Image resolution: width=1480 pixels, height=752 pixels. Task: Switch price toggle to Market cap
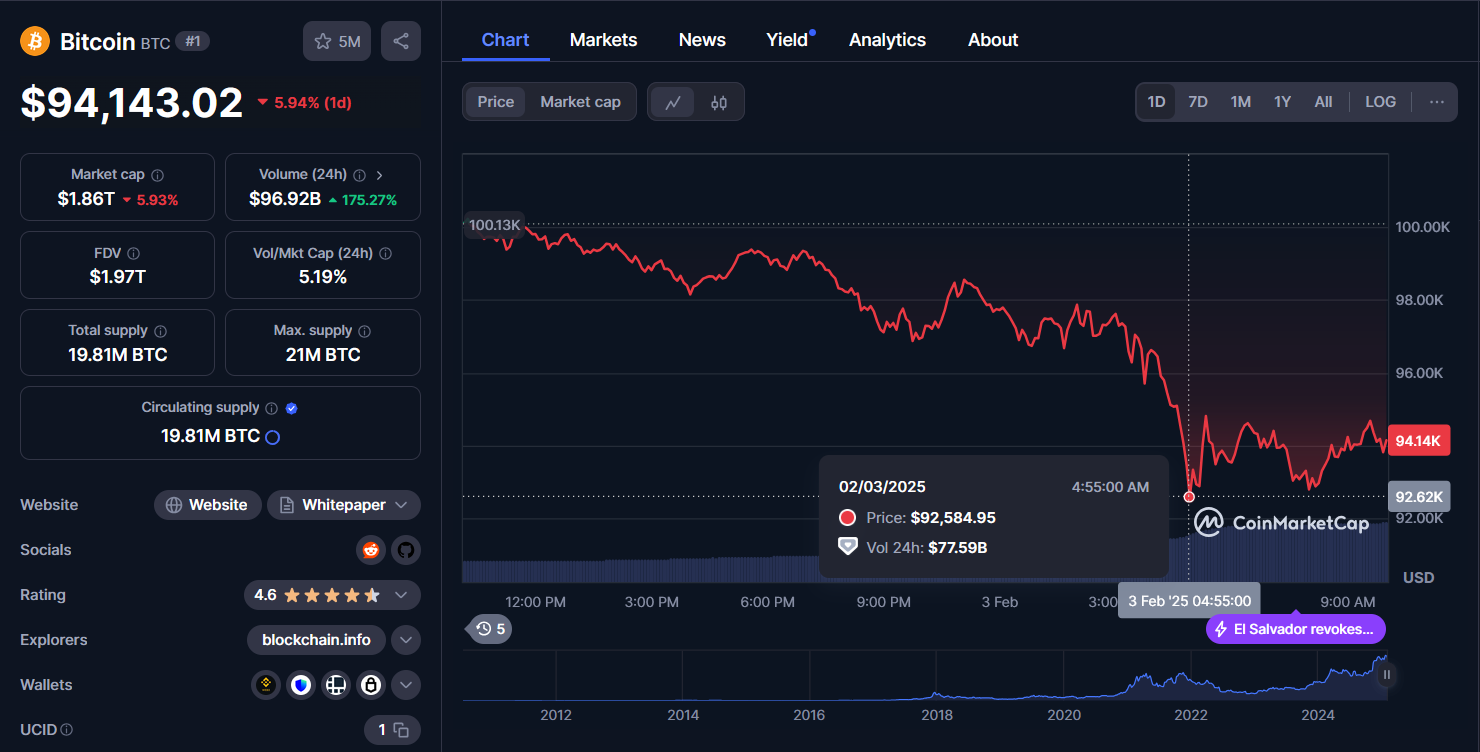(580, 101)
